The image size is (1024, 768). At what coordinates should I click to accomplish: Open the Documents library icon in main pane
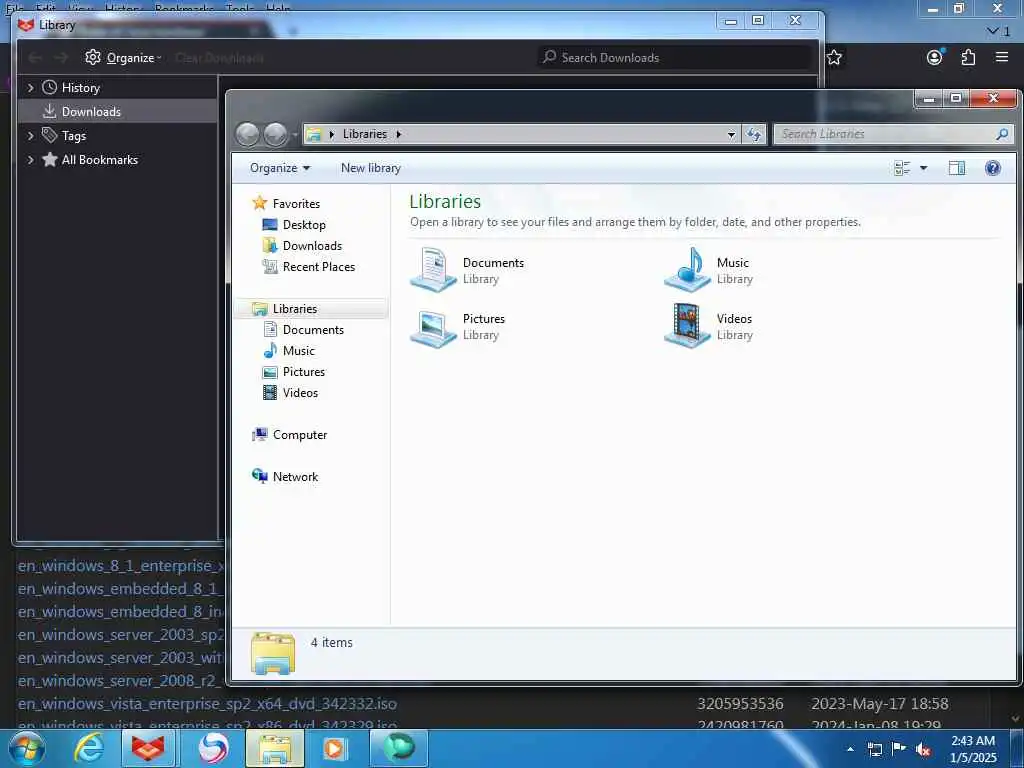pos(433,270)
